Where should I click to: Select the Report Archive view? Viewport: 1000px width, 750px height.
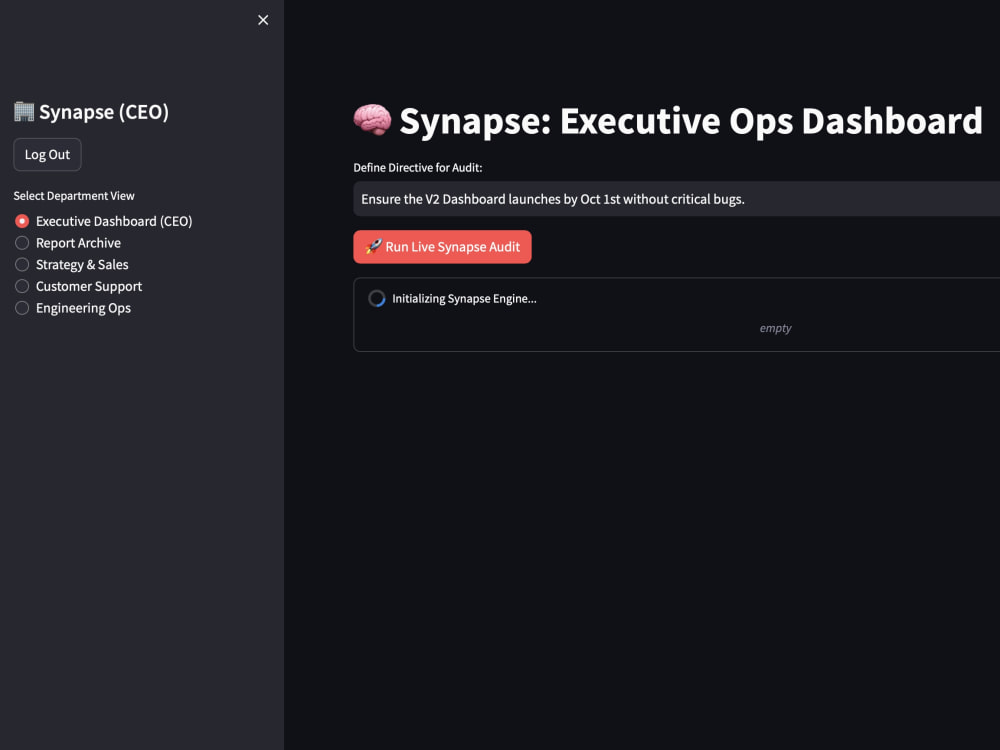click(68, 243)
